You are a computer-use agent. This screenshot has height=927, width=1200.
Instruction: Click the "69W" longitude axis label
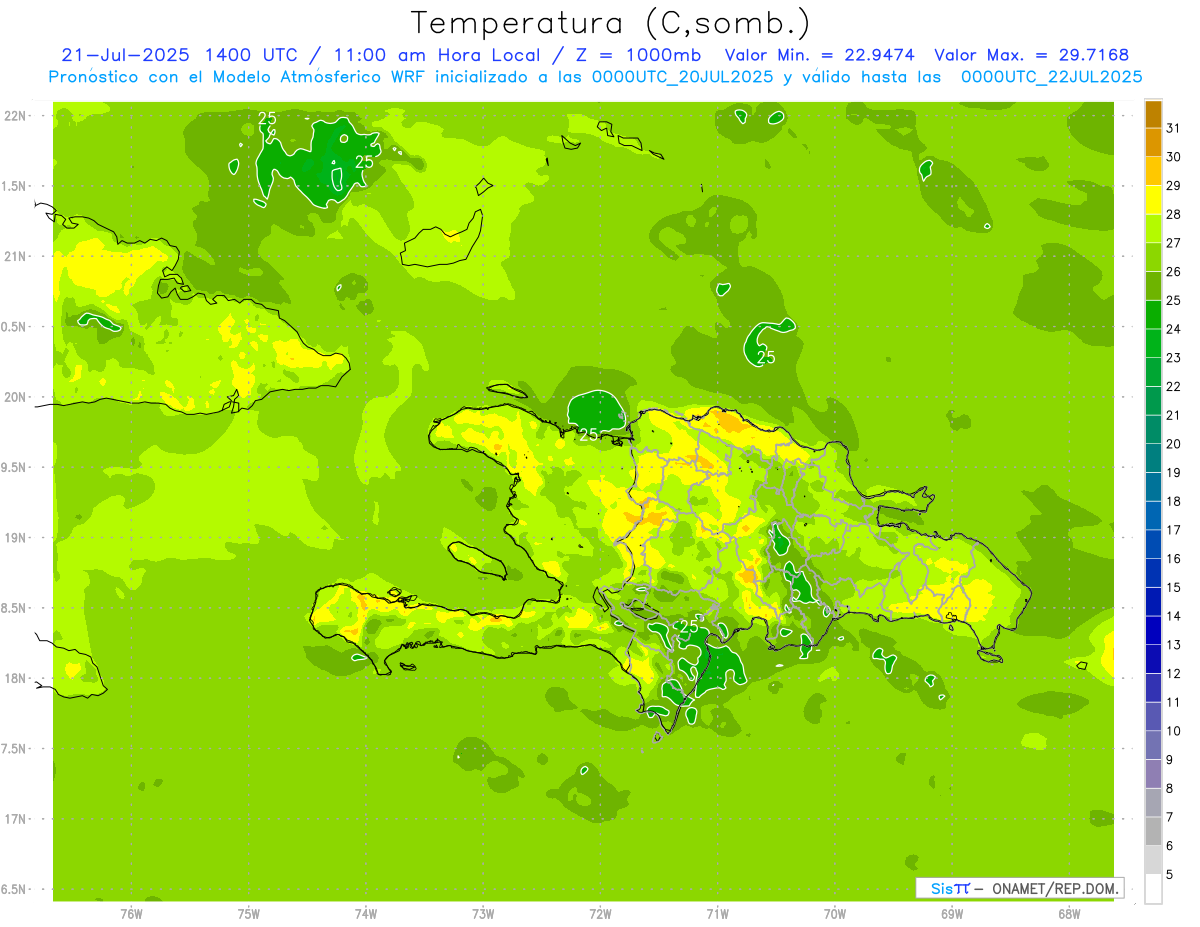tap(952, 914)
